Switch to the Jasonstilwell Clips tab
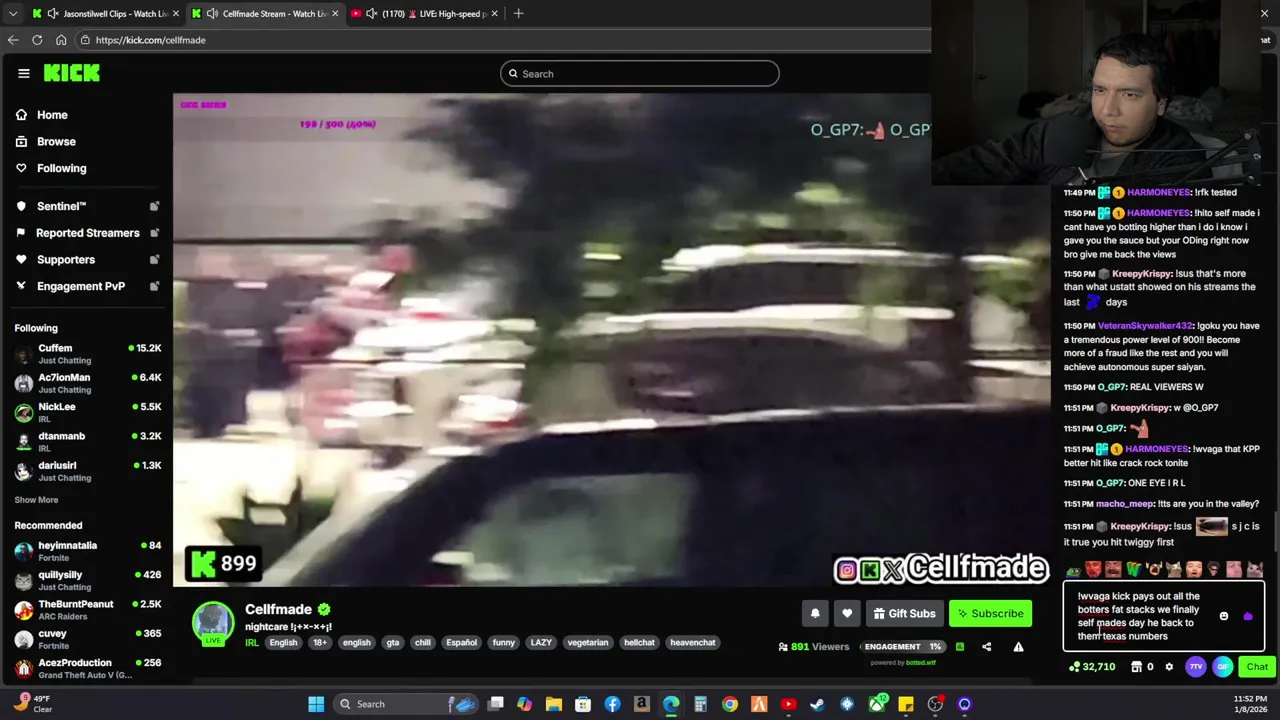This screenshot has width=1280, height=720. [x=107, y=14]
